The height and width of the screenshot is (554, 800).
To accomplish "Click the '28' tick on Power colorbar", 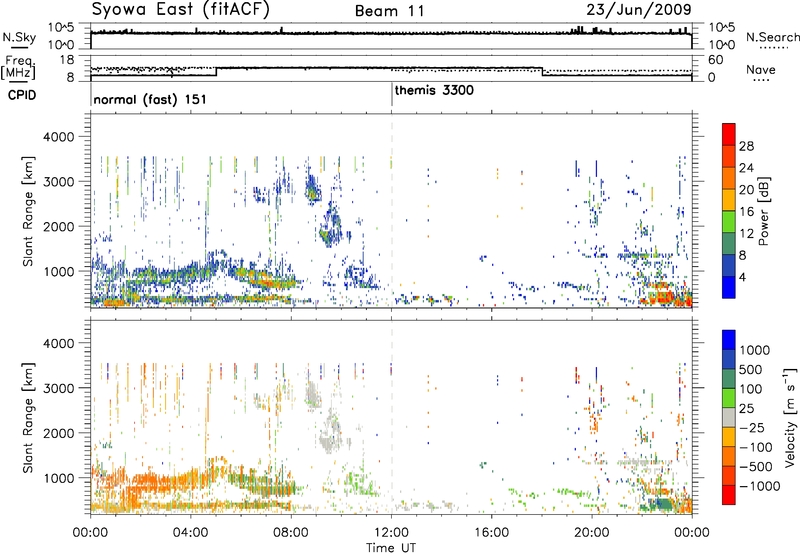I will point(746,146).
